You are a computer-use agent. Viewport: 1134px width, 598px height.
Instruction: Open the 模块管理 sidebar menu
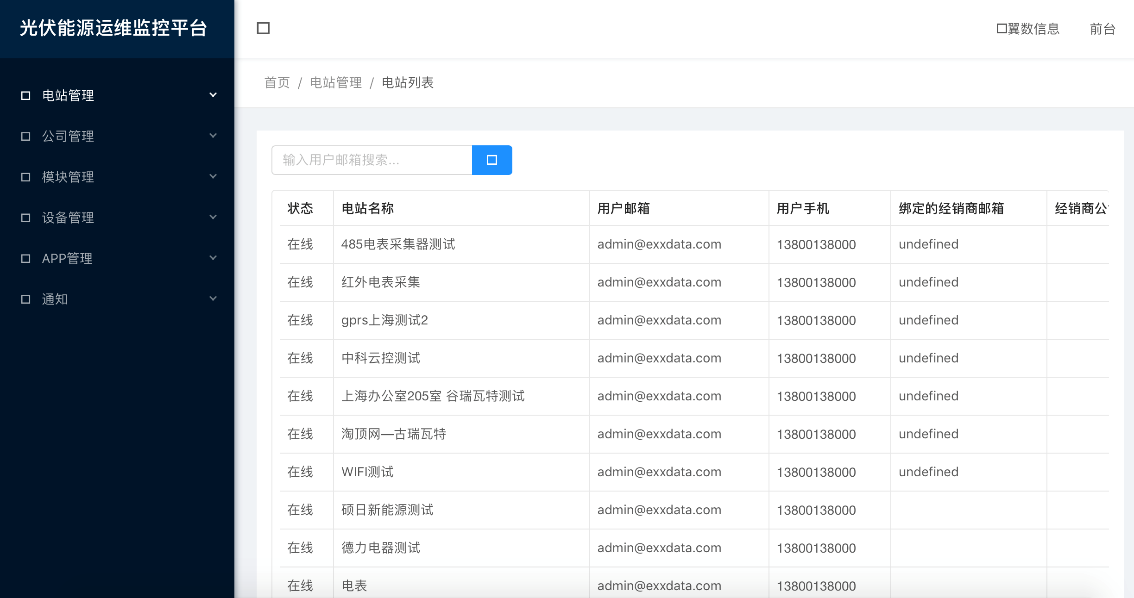tap(68, 177)
